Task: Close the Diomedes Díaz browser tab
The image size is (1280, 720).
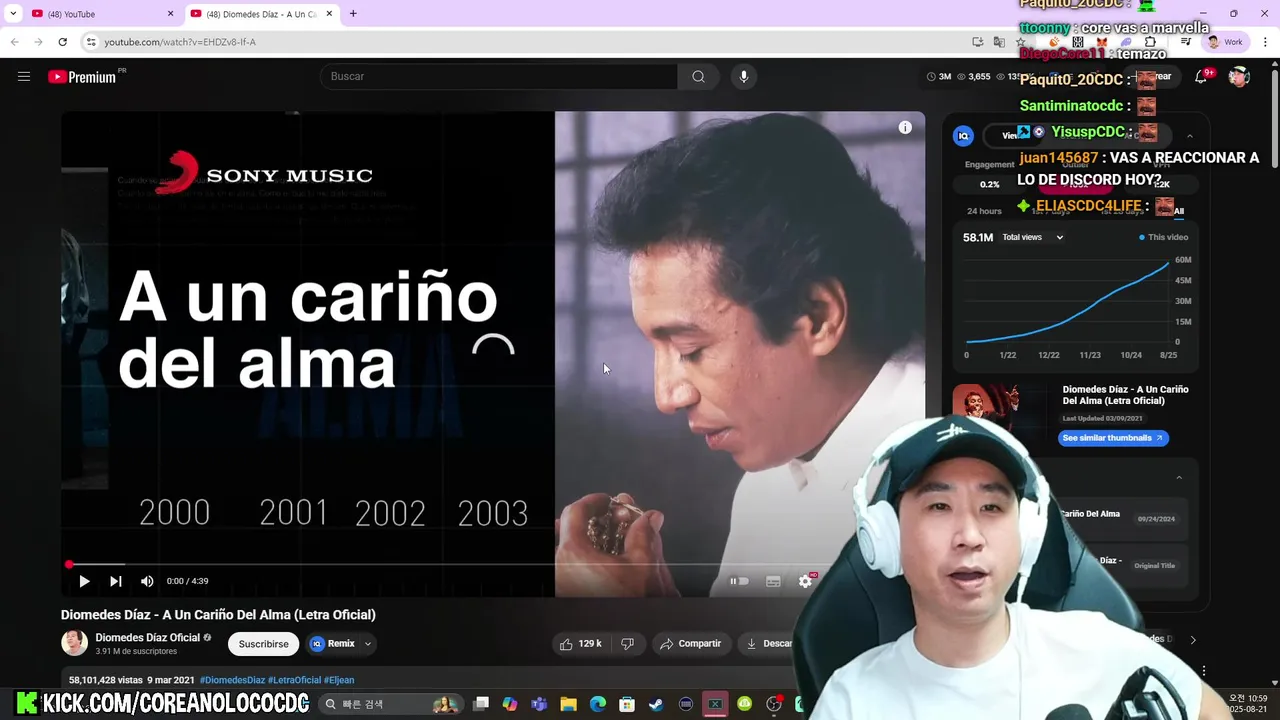Action: point(329,14)
